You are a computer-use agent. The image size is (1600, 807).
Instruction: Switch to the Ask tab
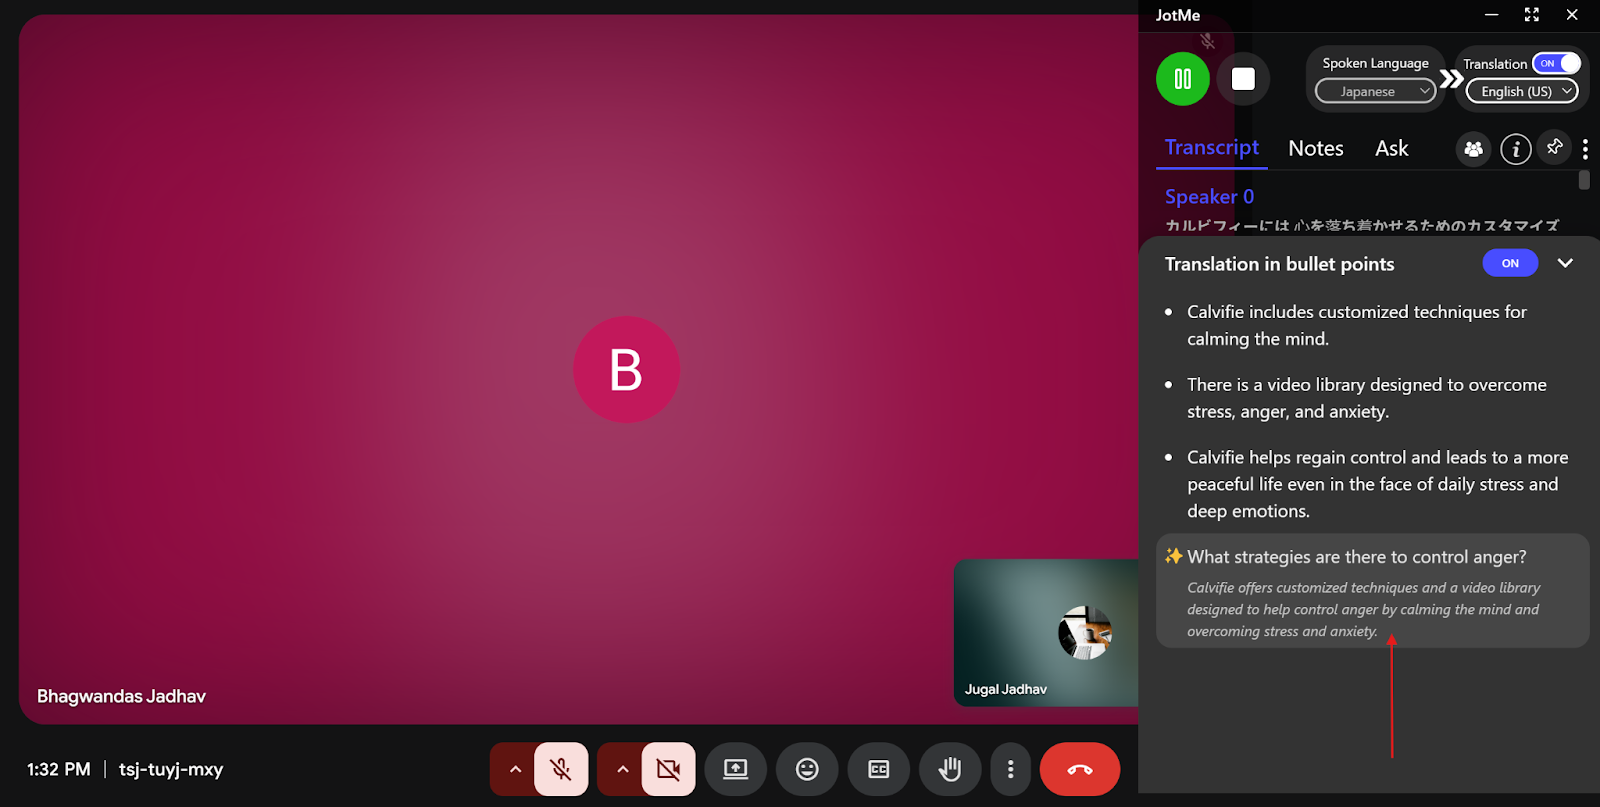[x=1392, y=148]
